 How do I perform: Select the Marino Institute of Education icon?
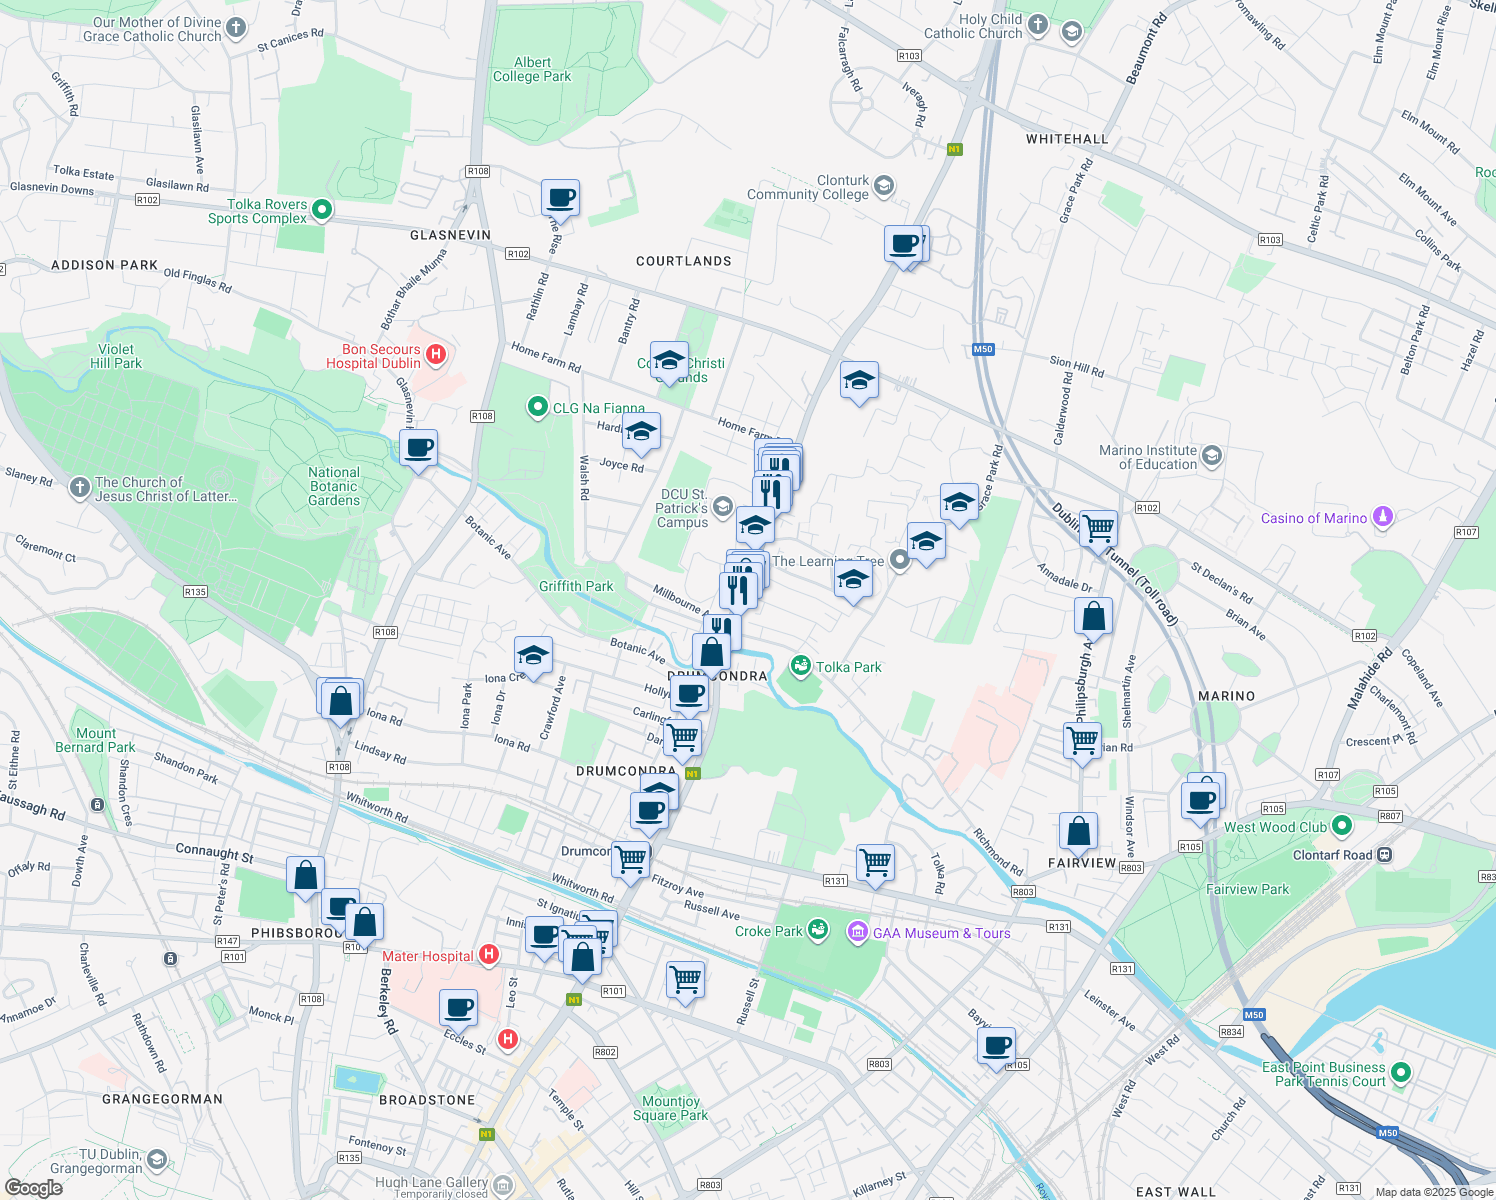pyautogui.click(x=1211, y=456)
